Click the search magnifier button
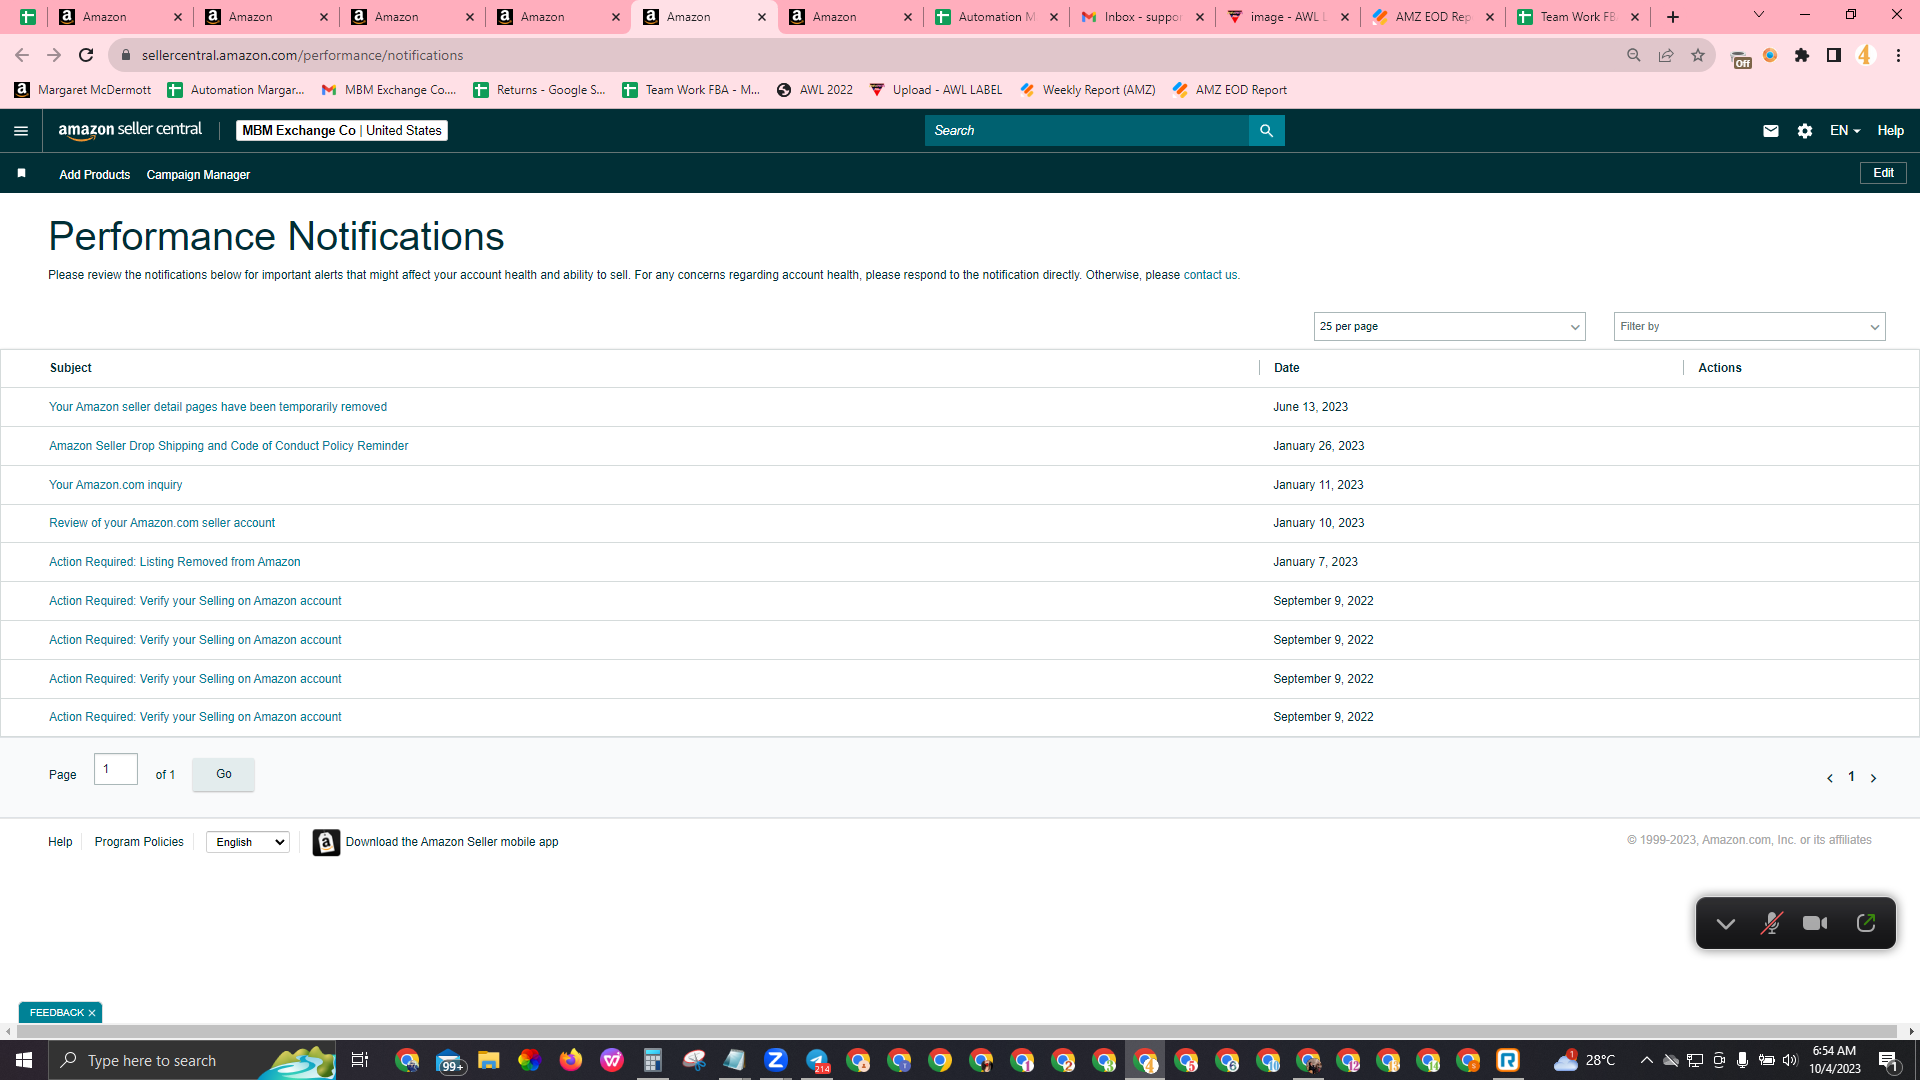 click(1266, 131)
